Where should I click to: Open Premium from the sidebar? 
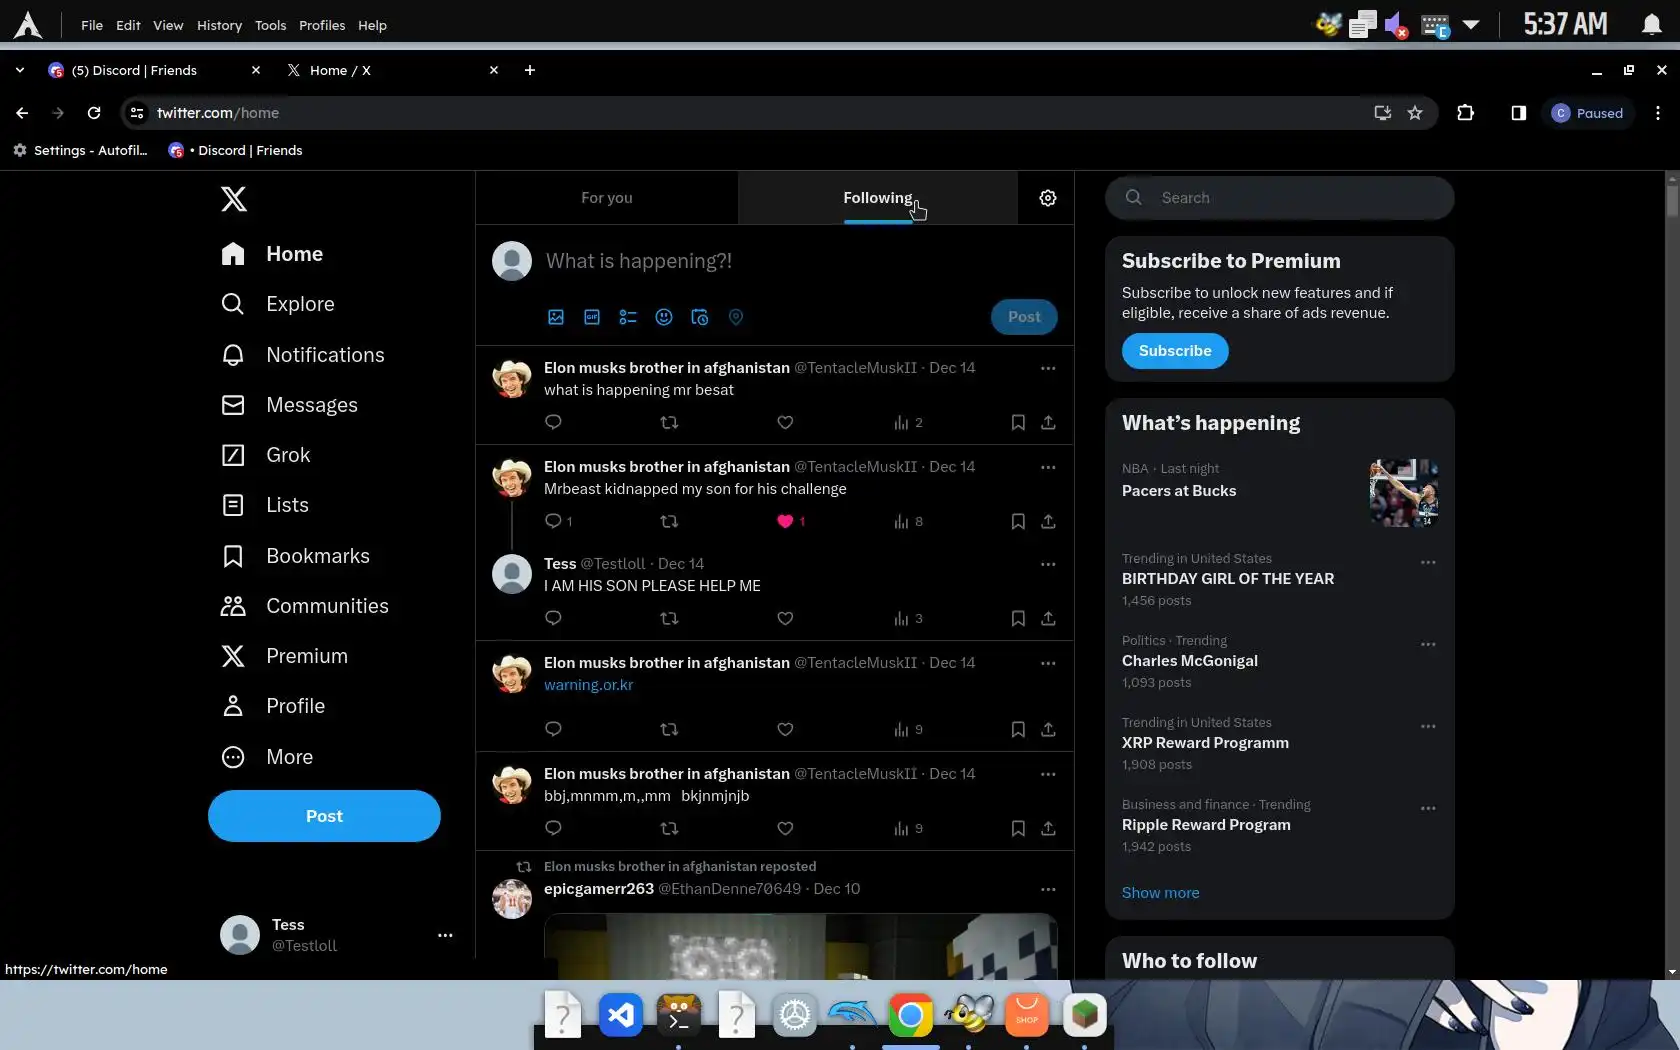[x=284, y=656]
